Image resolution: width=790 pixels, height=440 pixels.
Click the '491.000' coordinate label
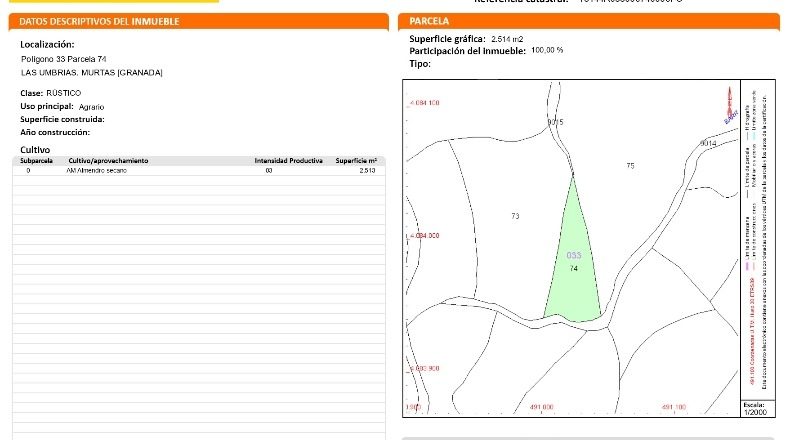click(542, 407)
